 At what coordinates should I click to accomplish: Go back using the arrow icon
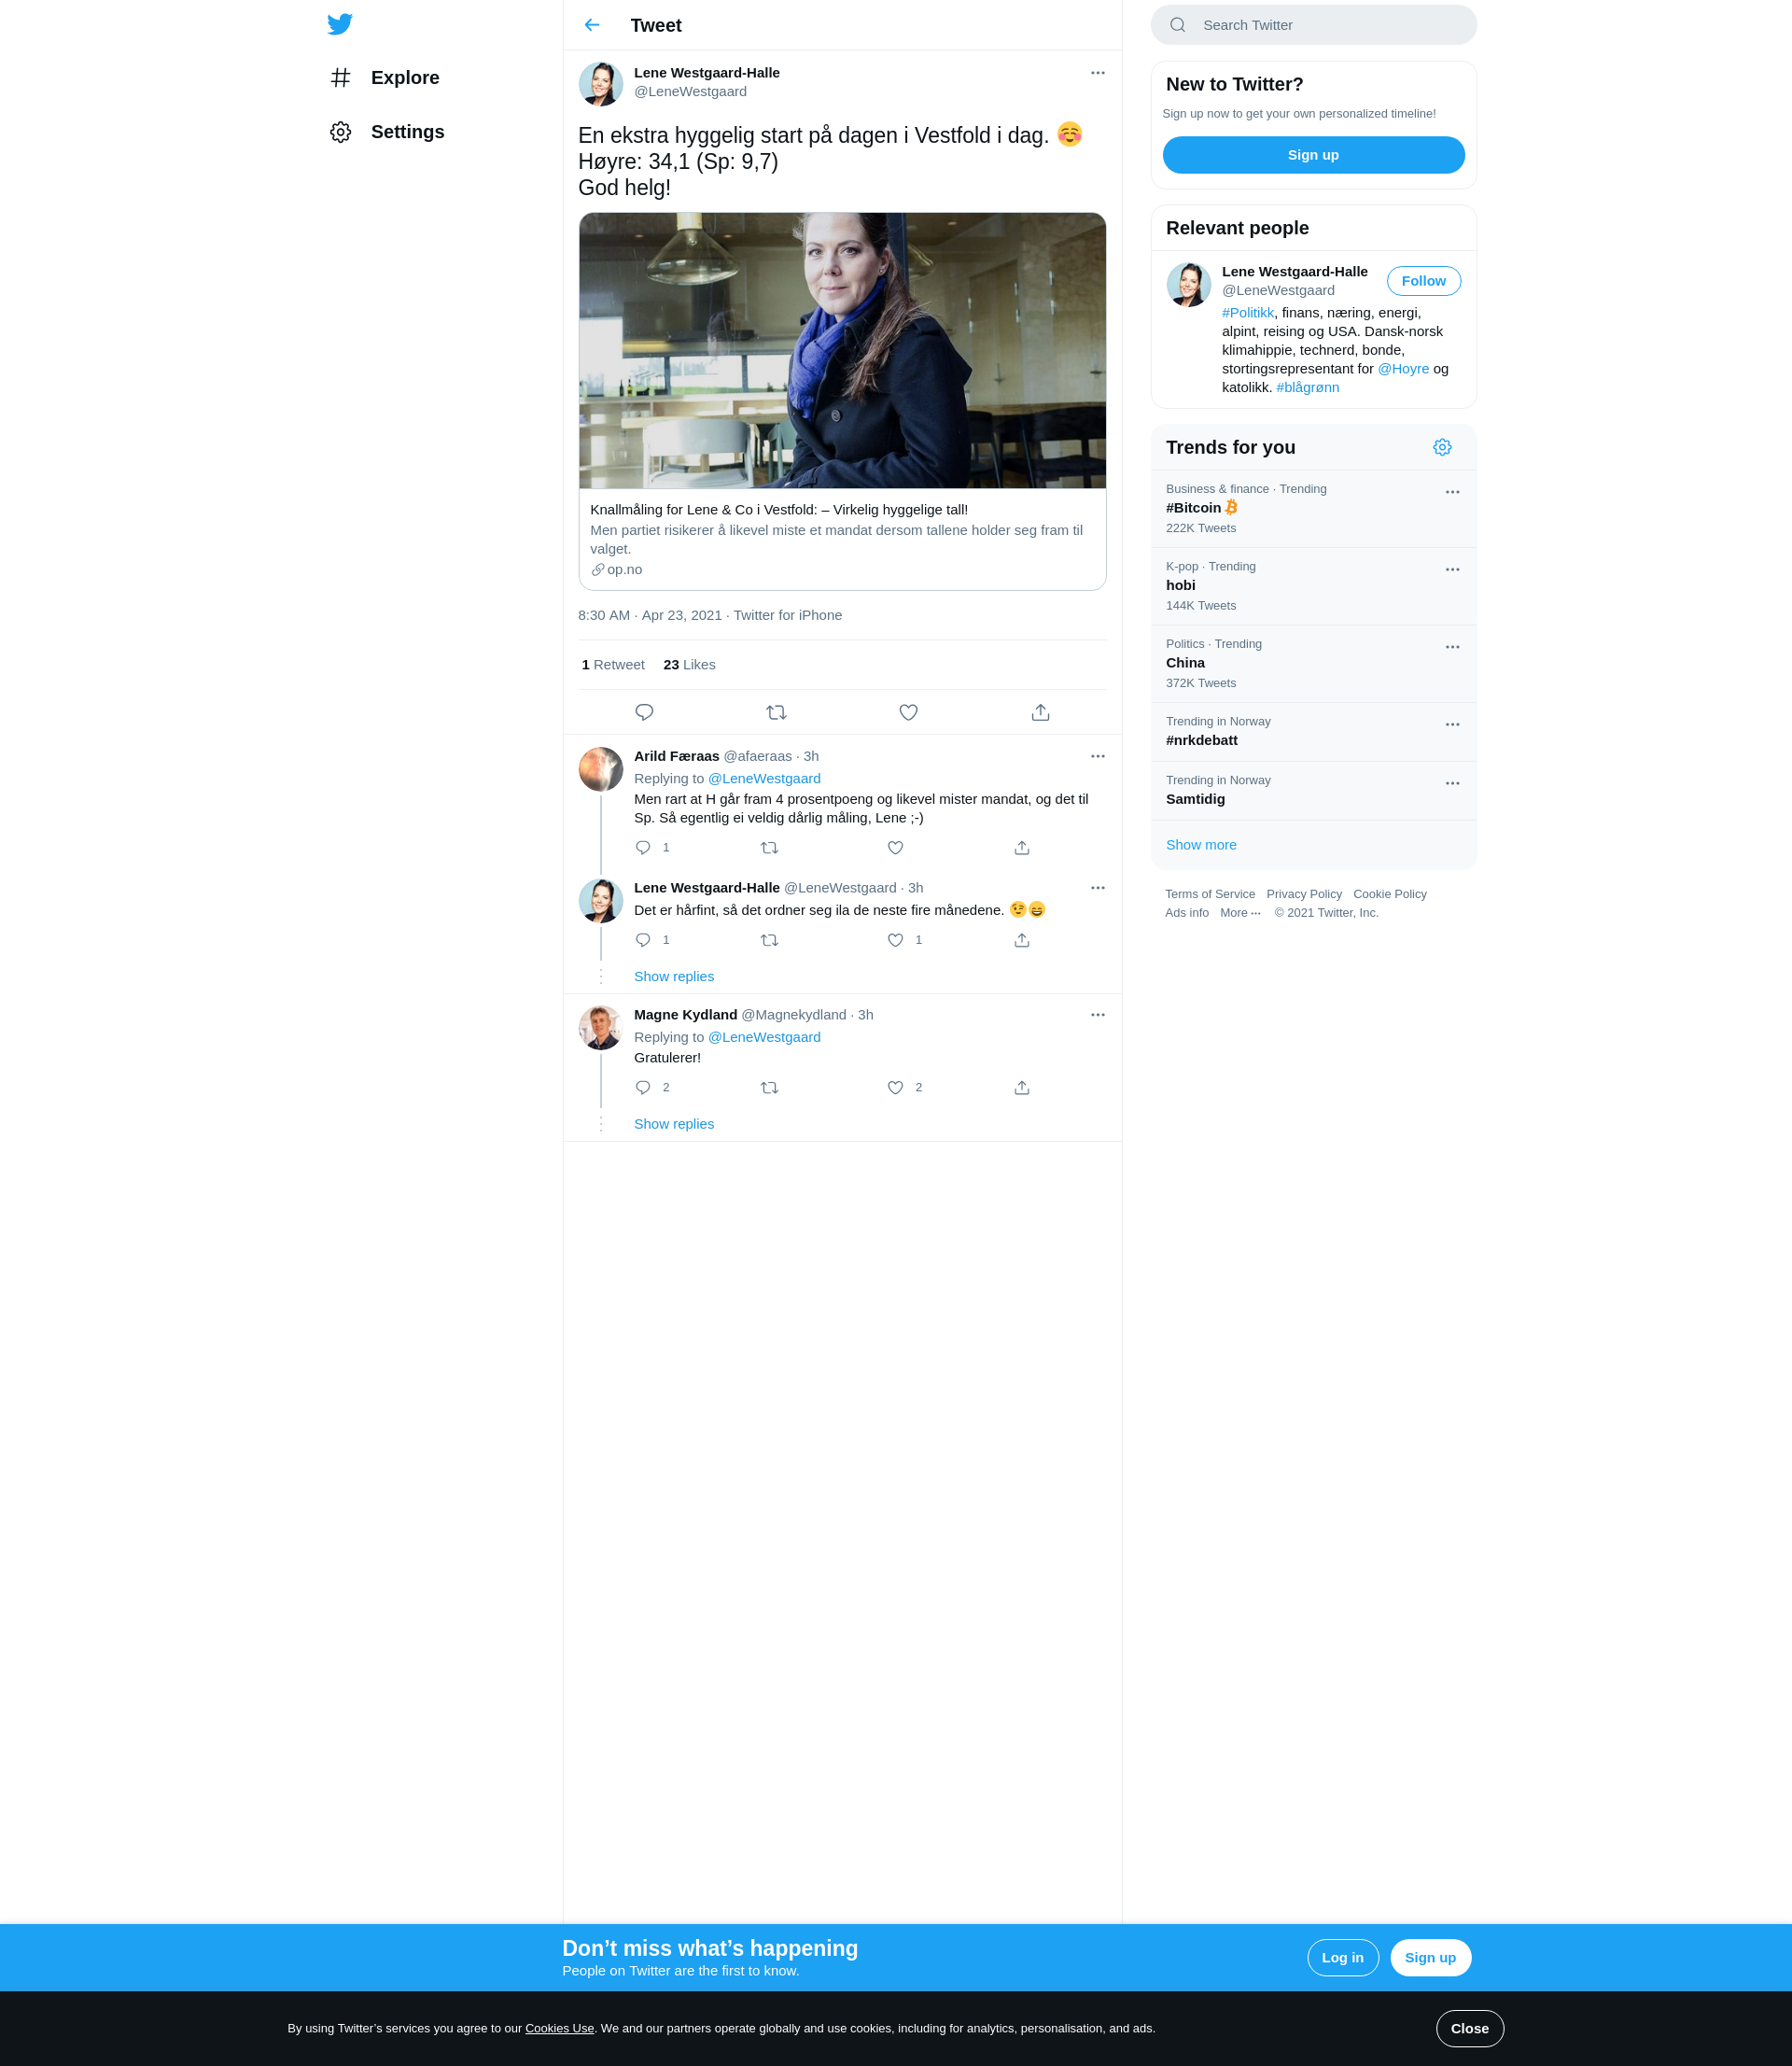(592, 25)
